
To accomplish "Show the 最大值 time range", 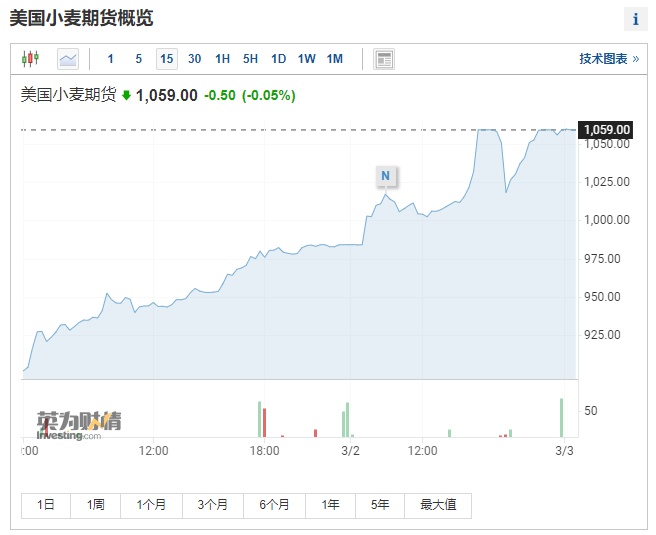I will click(x=438, y=505).
